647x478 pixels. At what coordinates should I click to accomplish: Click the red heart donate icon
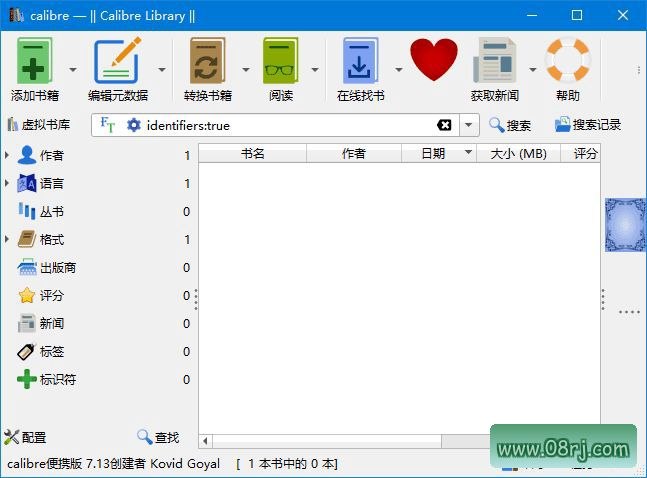pos(434,59)
